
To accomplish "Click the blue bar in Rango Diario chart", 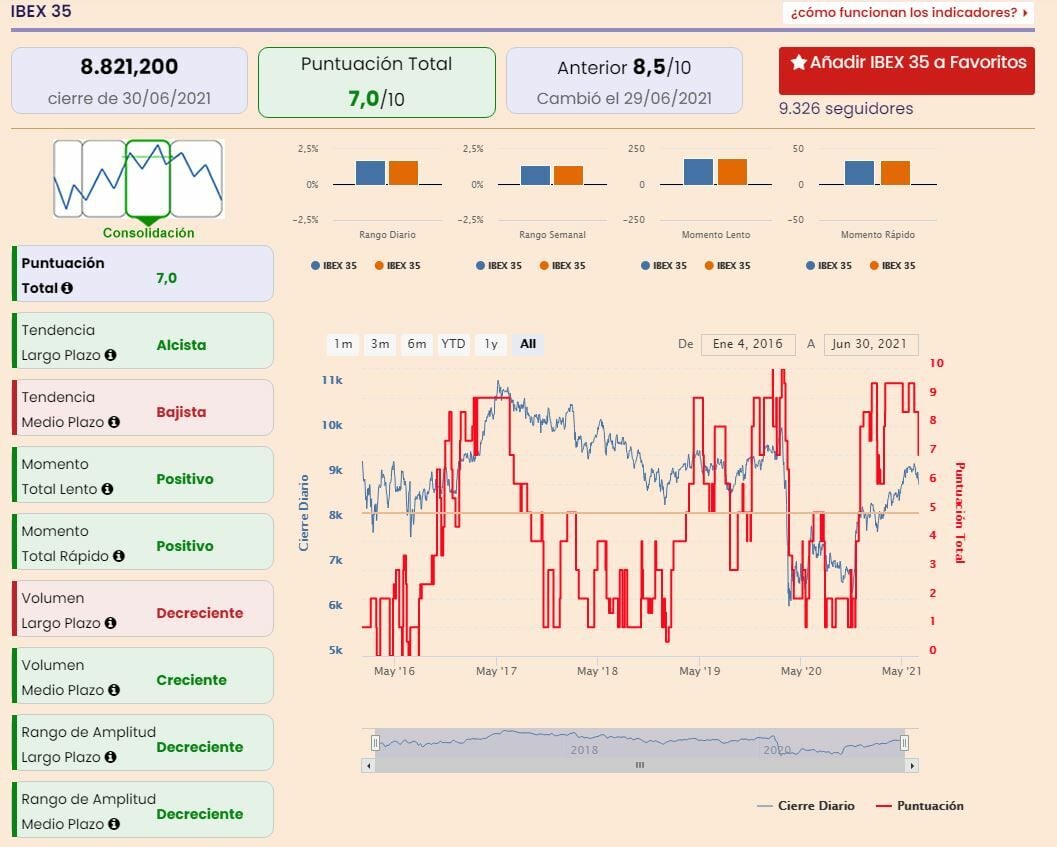I will (x=370, y=173).
